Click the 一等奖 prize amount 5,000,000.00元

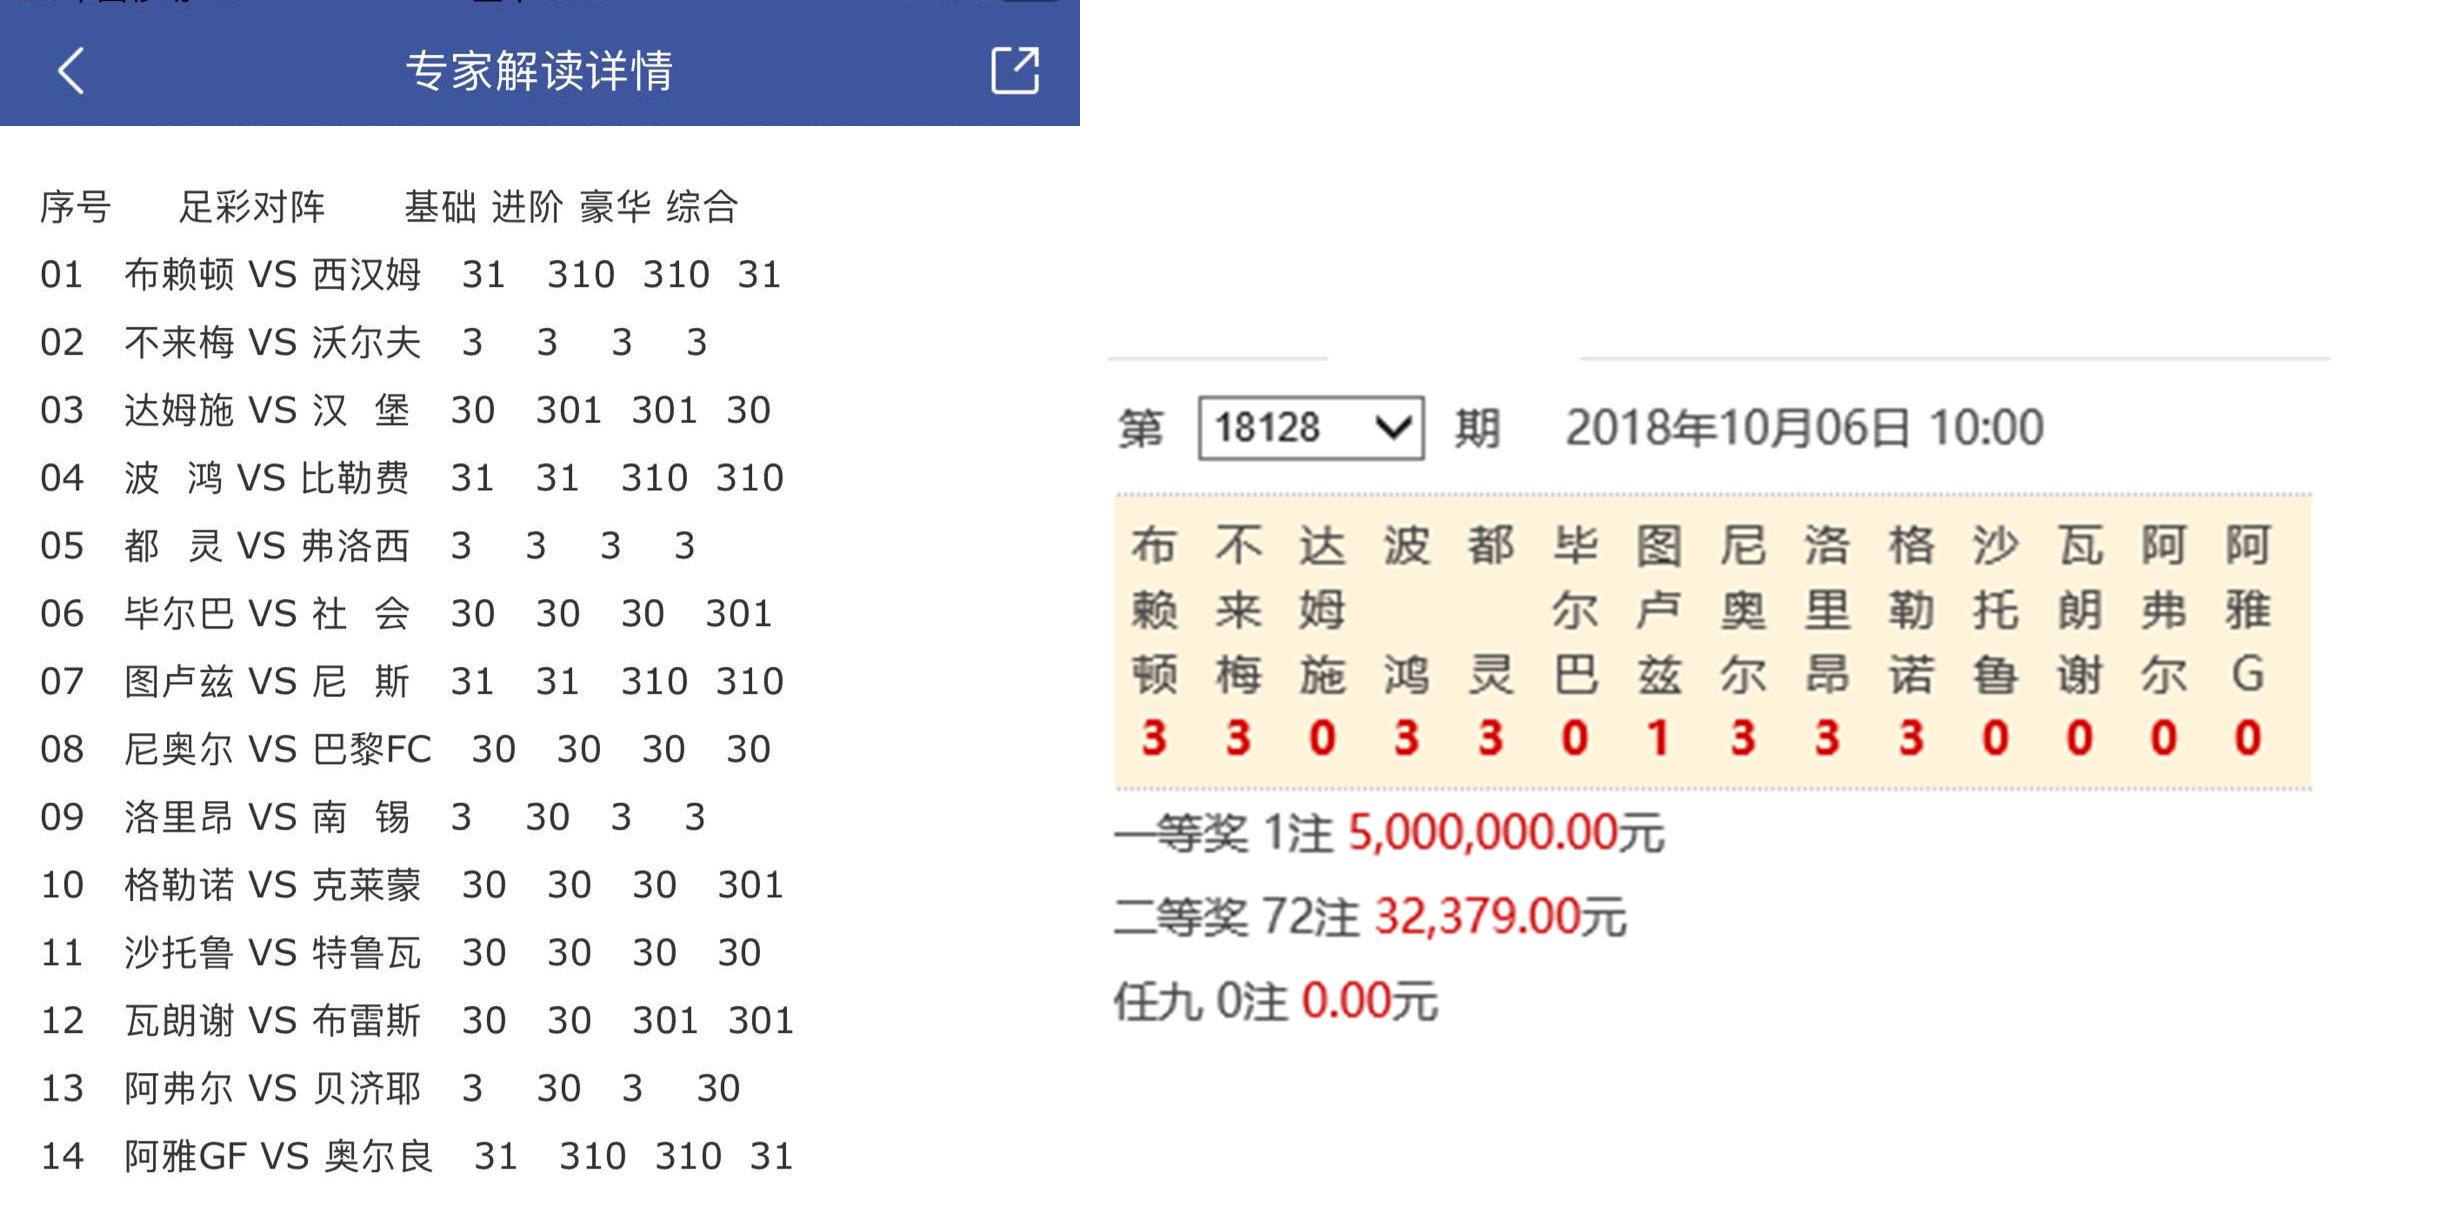1506,832
